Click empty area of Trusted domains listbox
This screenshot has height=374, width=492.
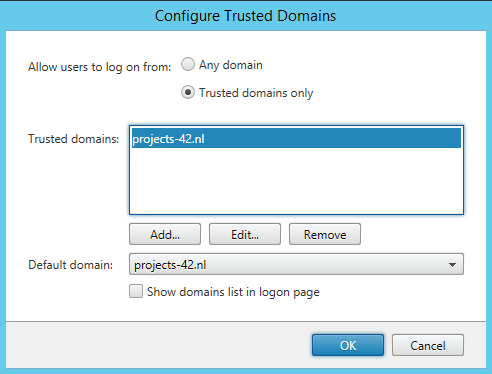[x=296, y=181]
